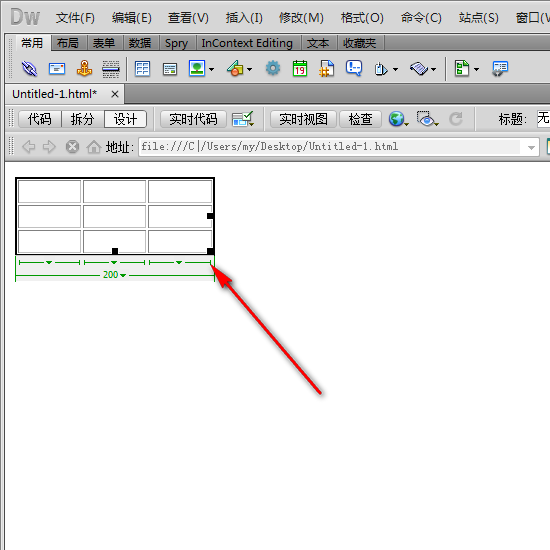
Task: Open the 文件(F) menu
Action: click(75, 18)
